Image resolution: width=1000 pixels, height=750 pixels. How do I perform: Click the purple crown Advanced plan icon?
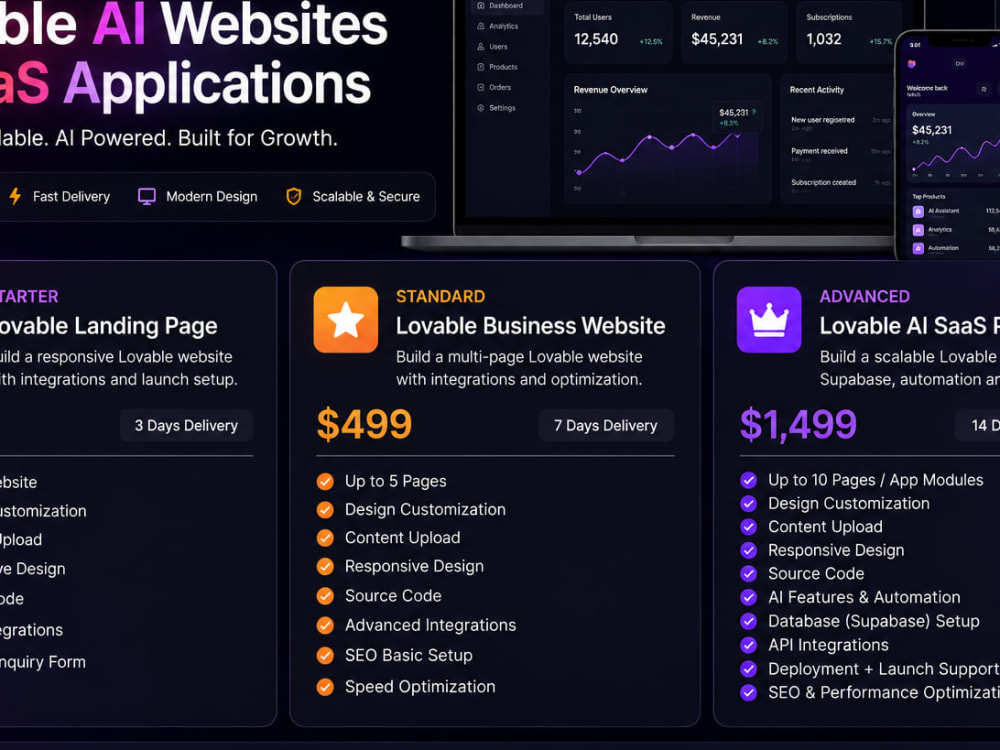[x=769, y=320]
